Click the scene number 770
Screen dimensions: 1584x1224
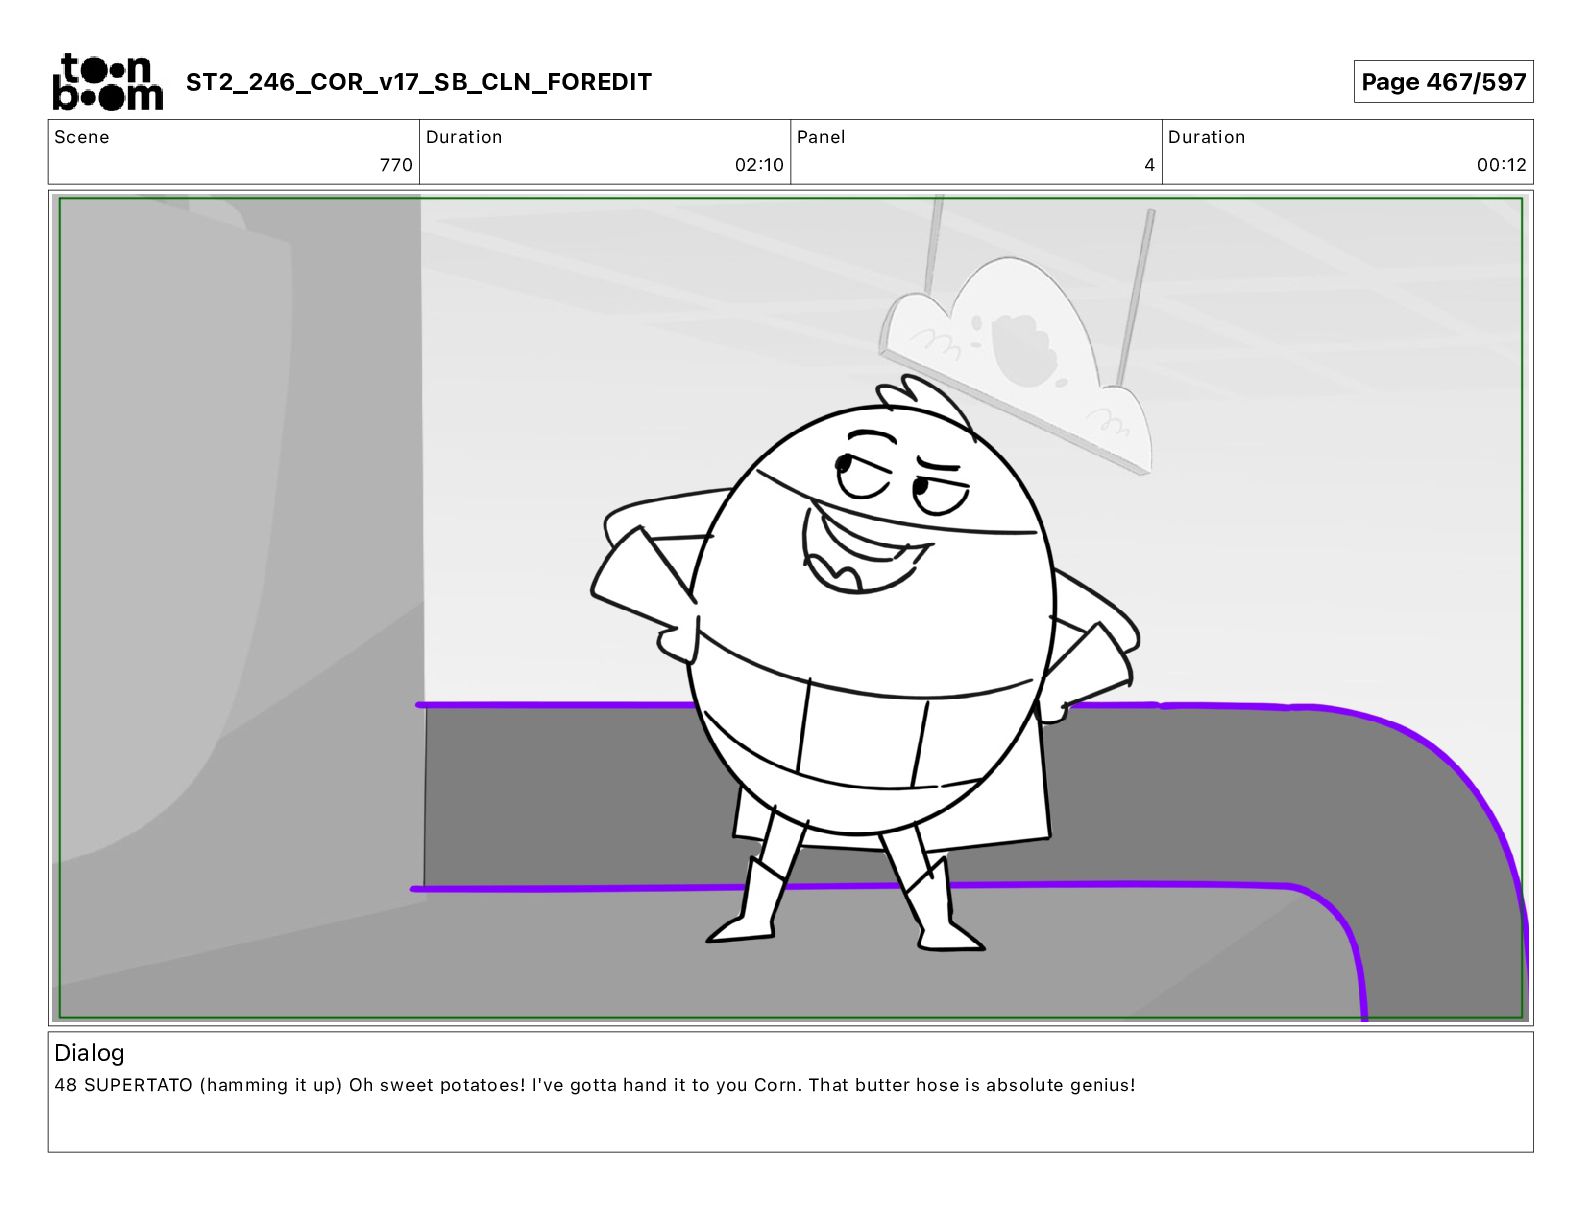[396, 165]
